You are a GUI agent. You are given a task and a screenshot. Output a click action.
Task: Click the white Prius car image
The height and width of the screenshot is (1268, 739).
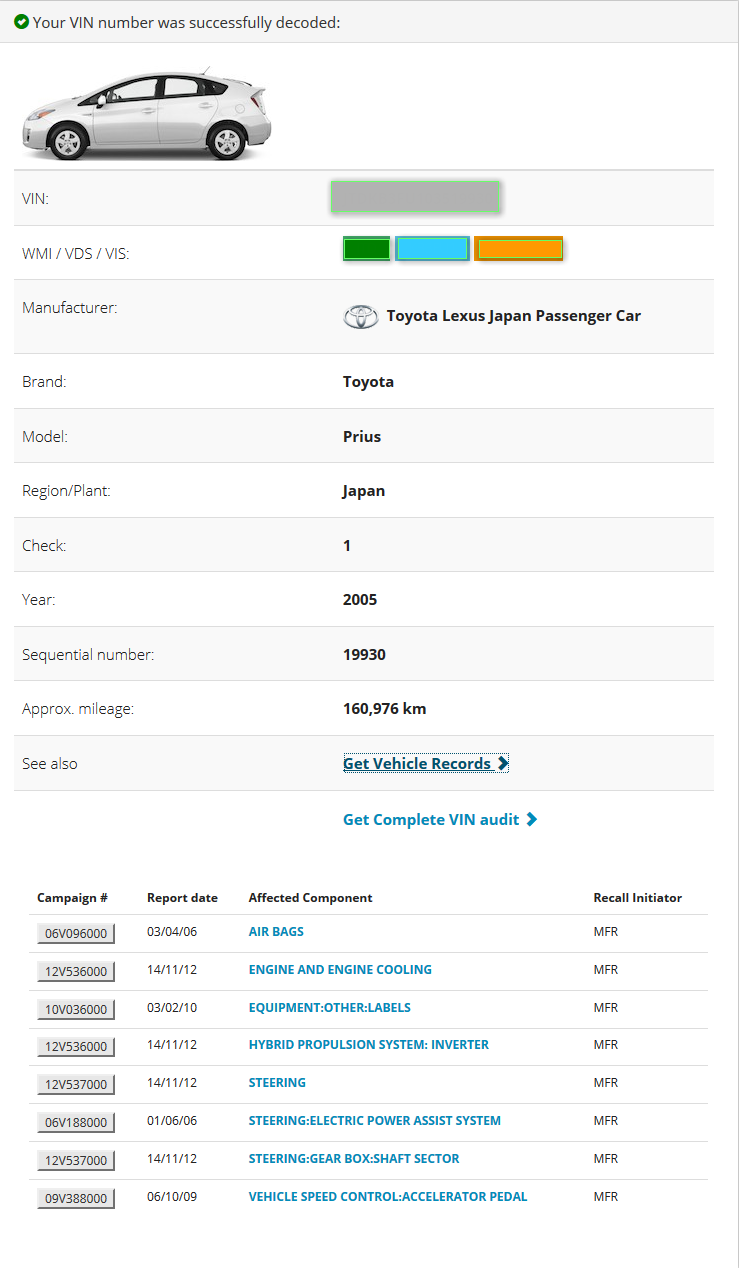146,114
